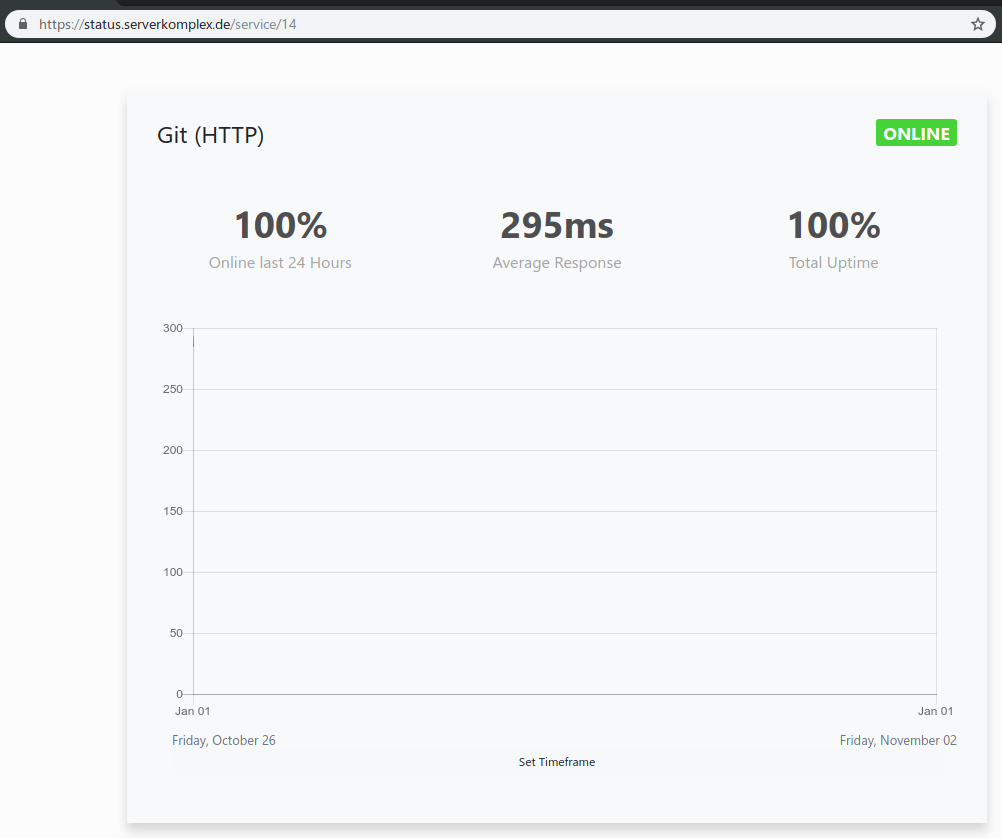Click the HTTPS padlock security icon

click(x=23, y=23)
